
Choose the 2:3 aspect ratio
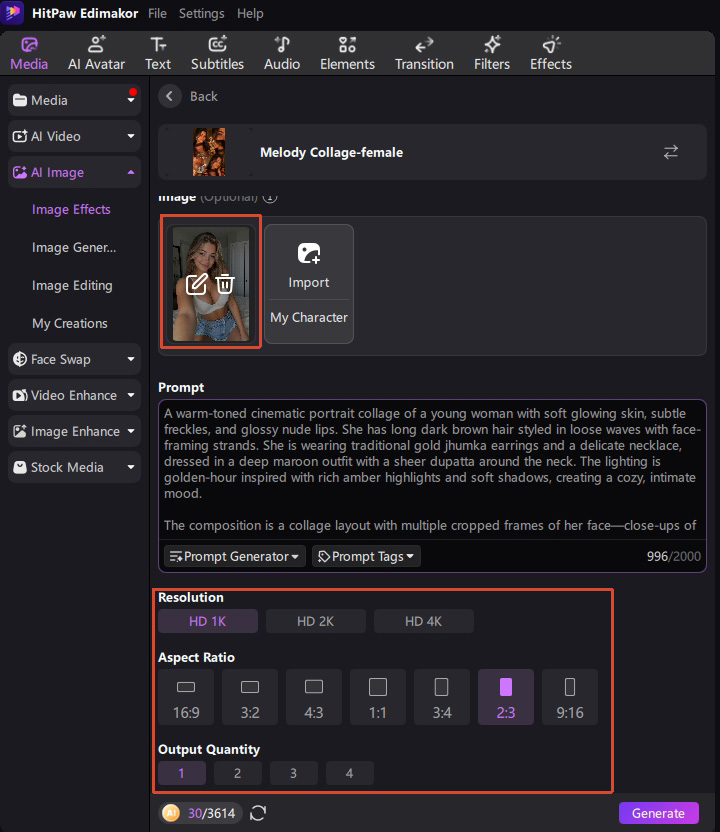point(506,697)
